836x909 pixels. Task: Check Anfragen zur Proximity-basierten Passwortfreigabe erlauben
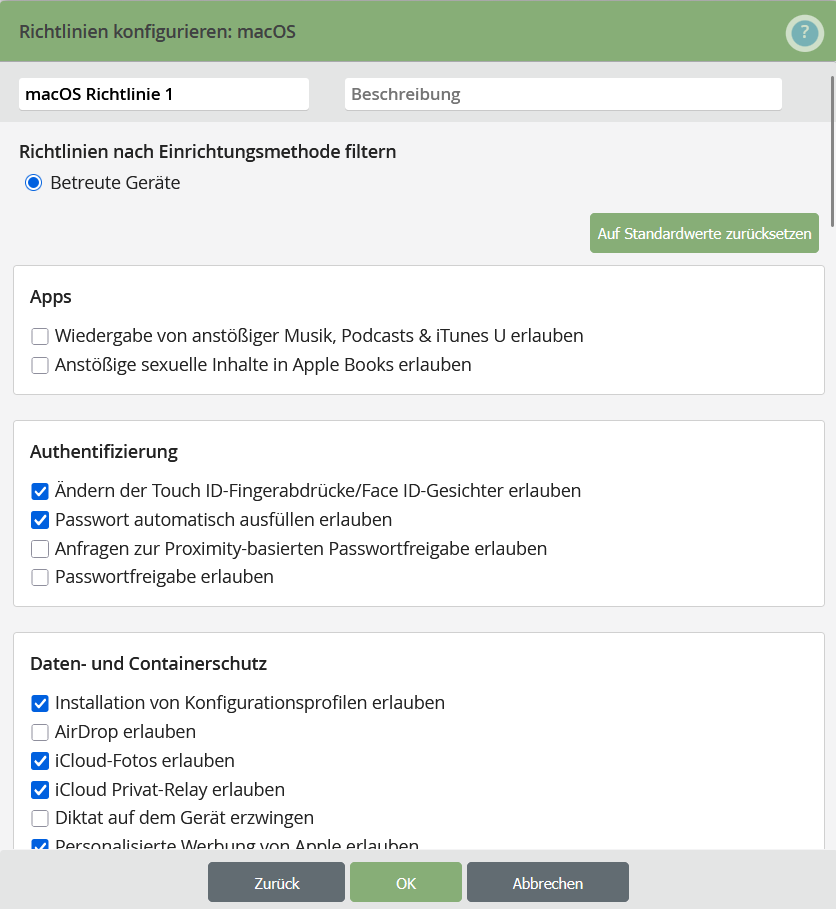[x=40, y=549]
